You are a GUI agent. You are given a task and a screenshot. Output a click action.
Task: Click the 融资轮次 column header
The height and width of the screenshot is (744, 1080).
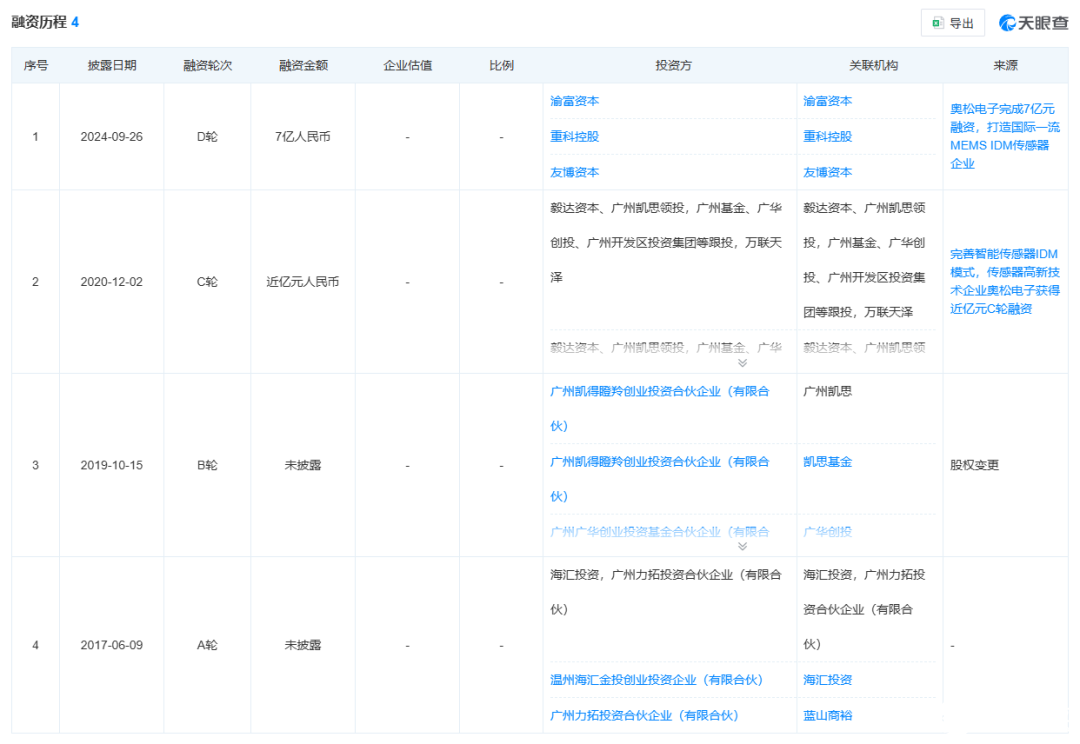pyautogui.click(x=207, y=66)
